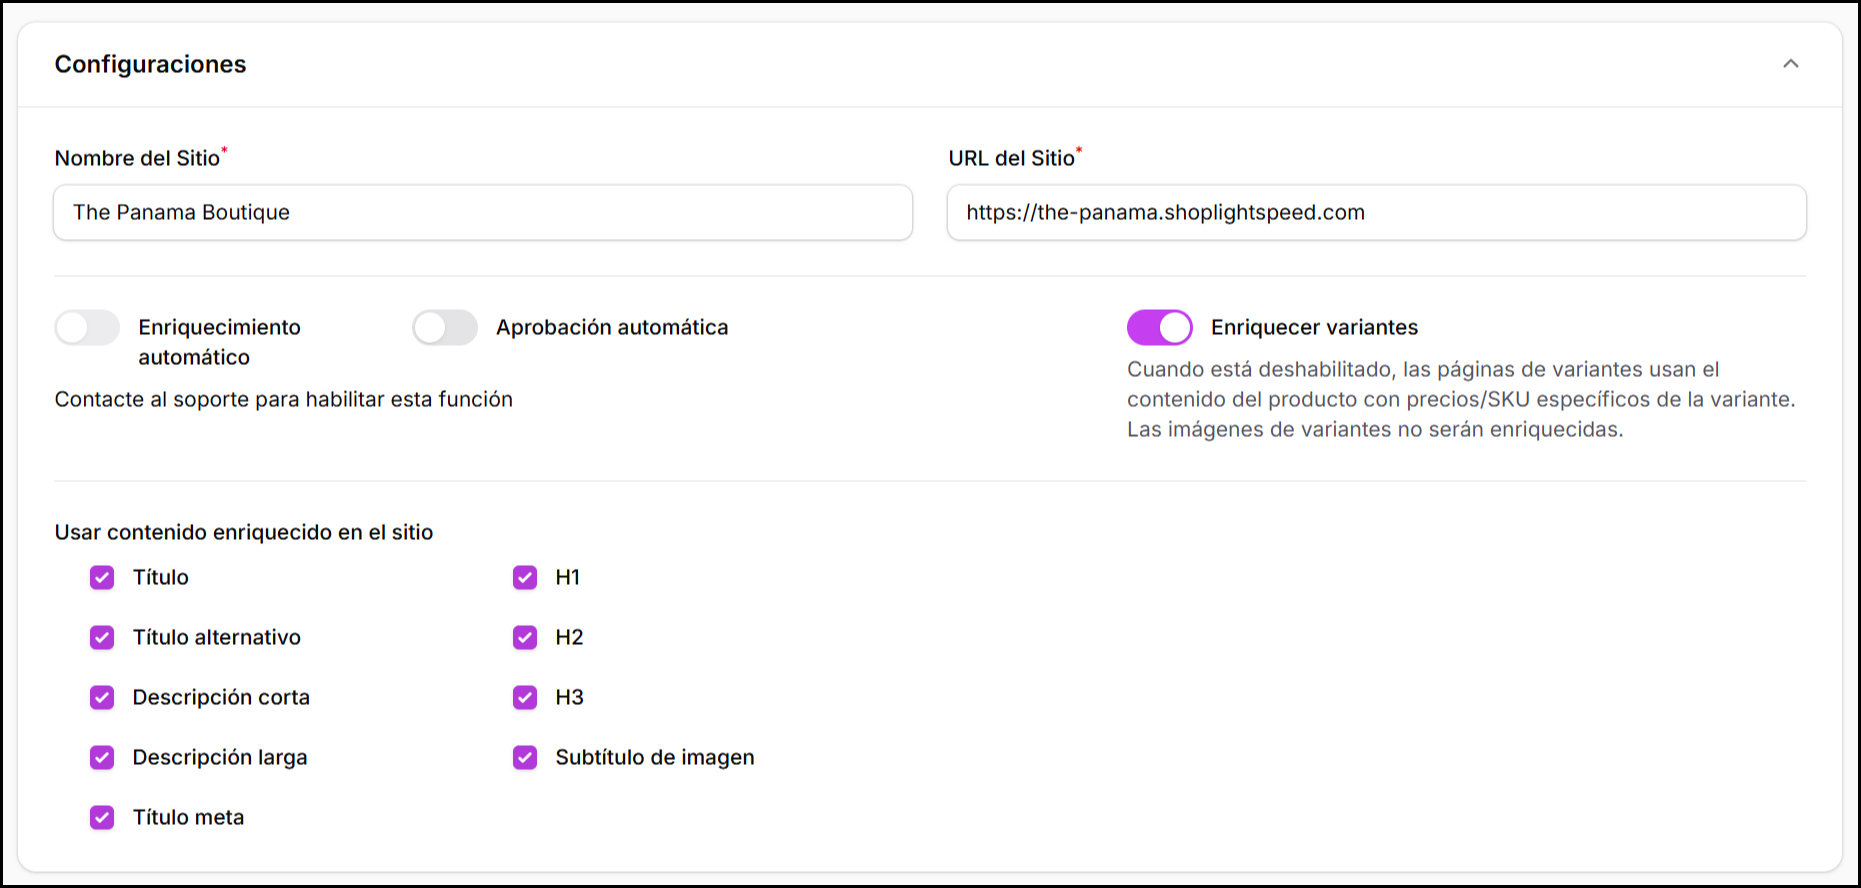
Task: Click the Aprobación automática label
Action: (x=612, y=328)
